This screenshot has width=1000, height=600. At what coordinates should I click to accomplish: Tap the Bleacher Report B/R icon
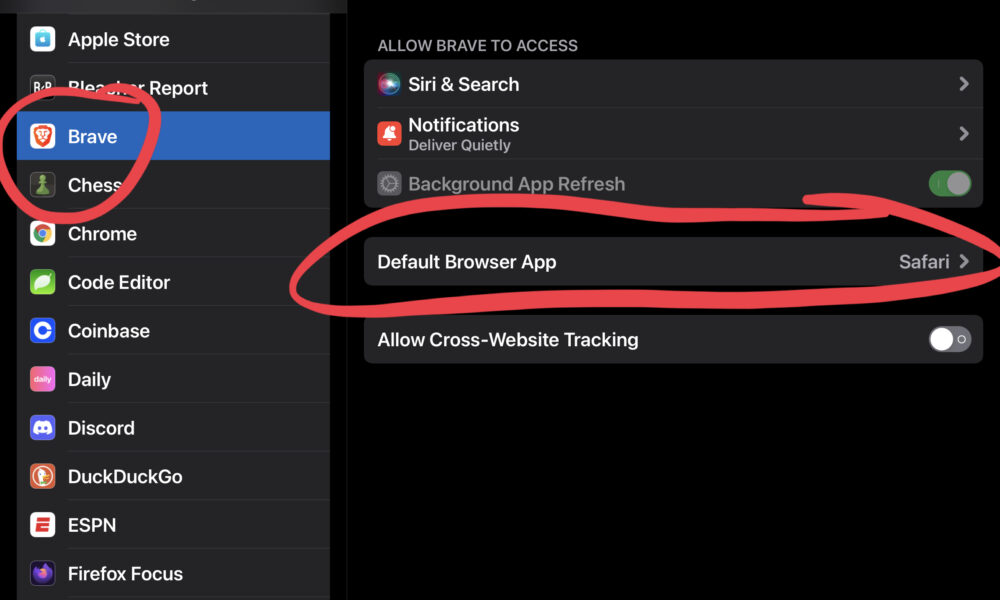(x=43, y=87)
